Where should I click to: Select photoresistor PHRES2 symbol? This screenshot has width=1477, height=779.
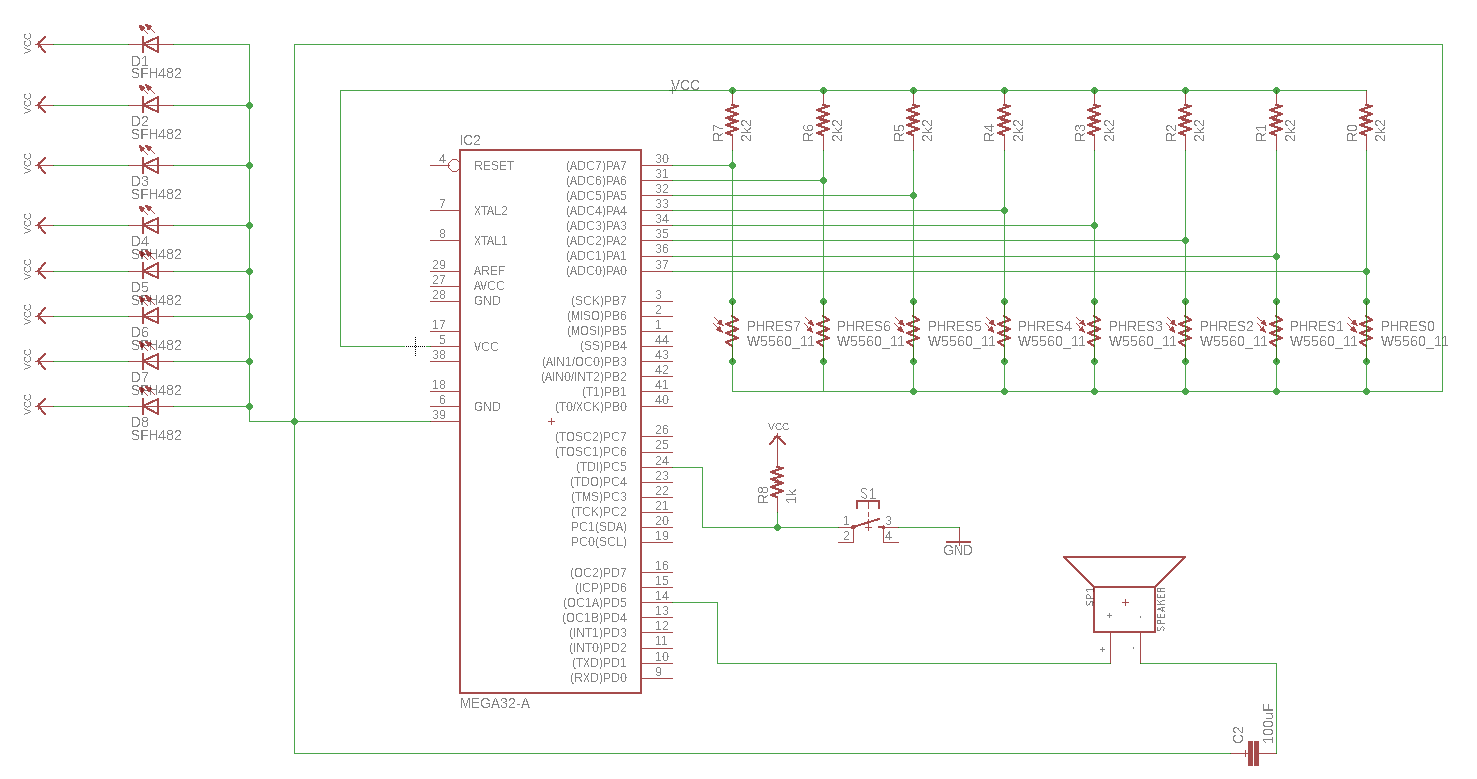click(x=1180, y=332)
